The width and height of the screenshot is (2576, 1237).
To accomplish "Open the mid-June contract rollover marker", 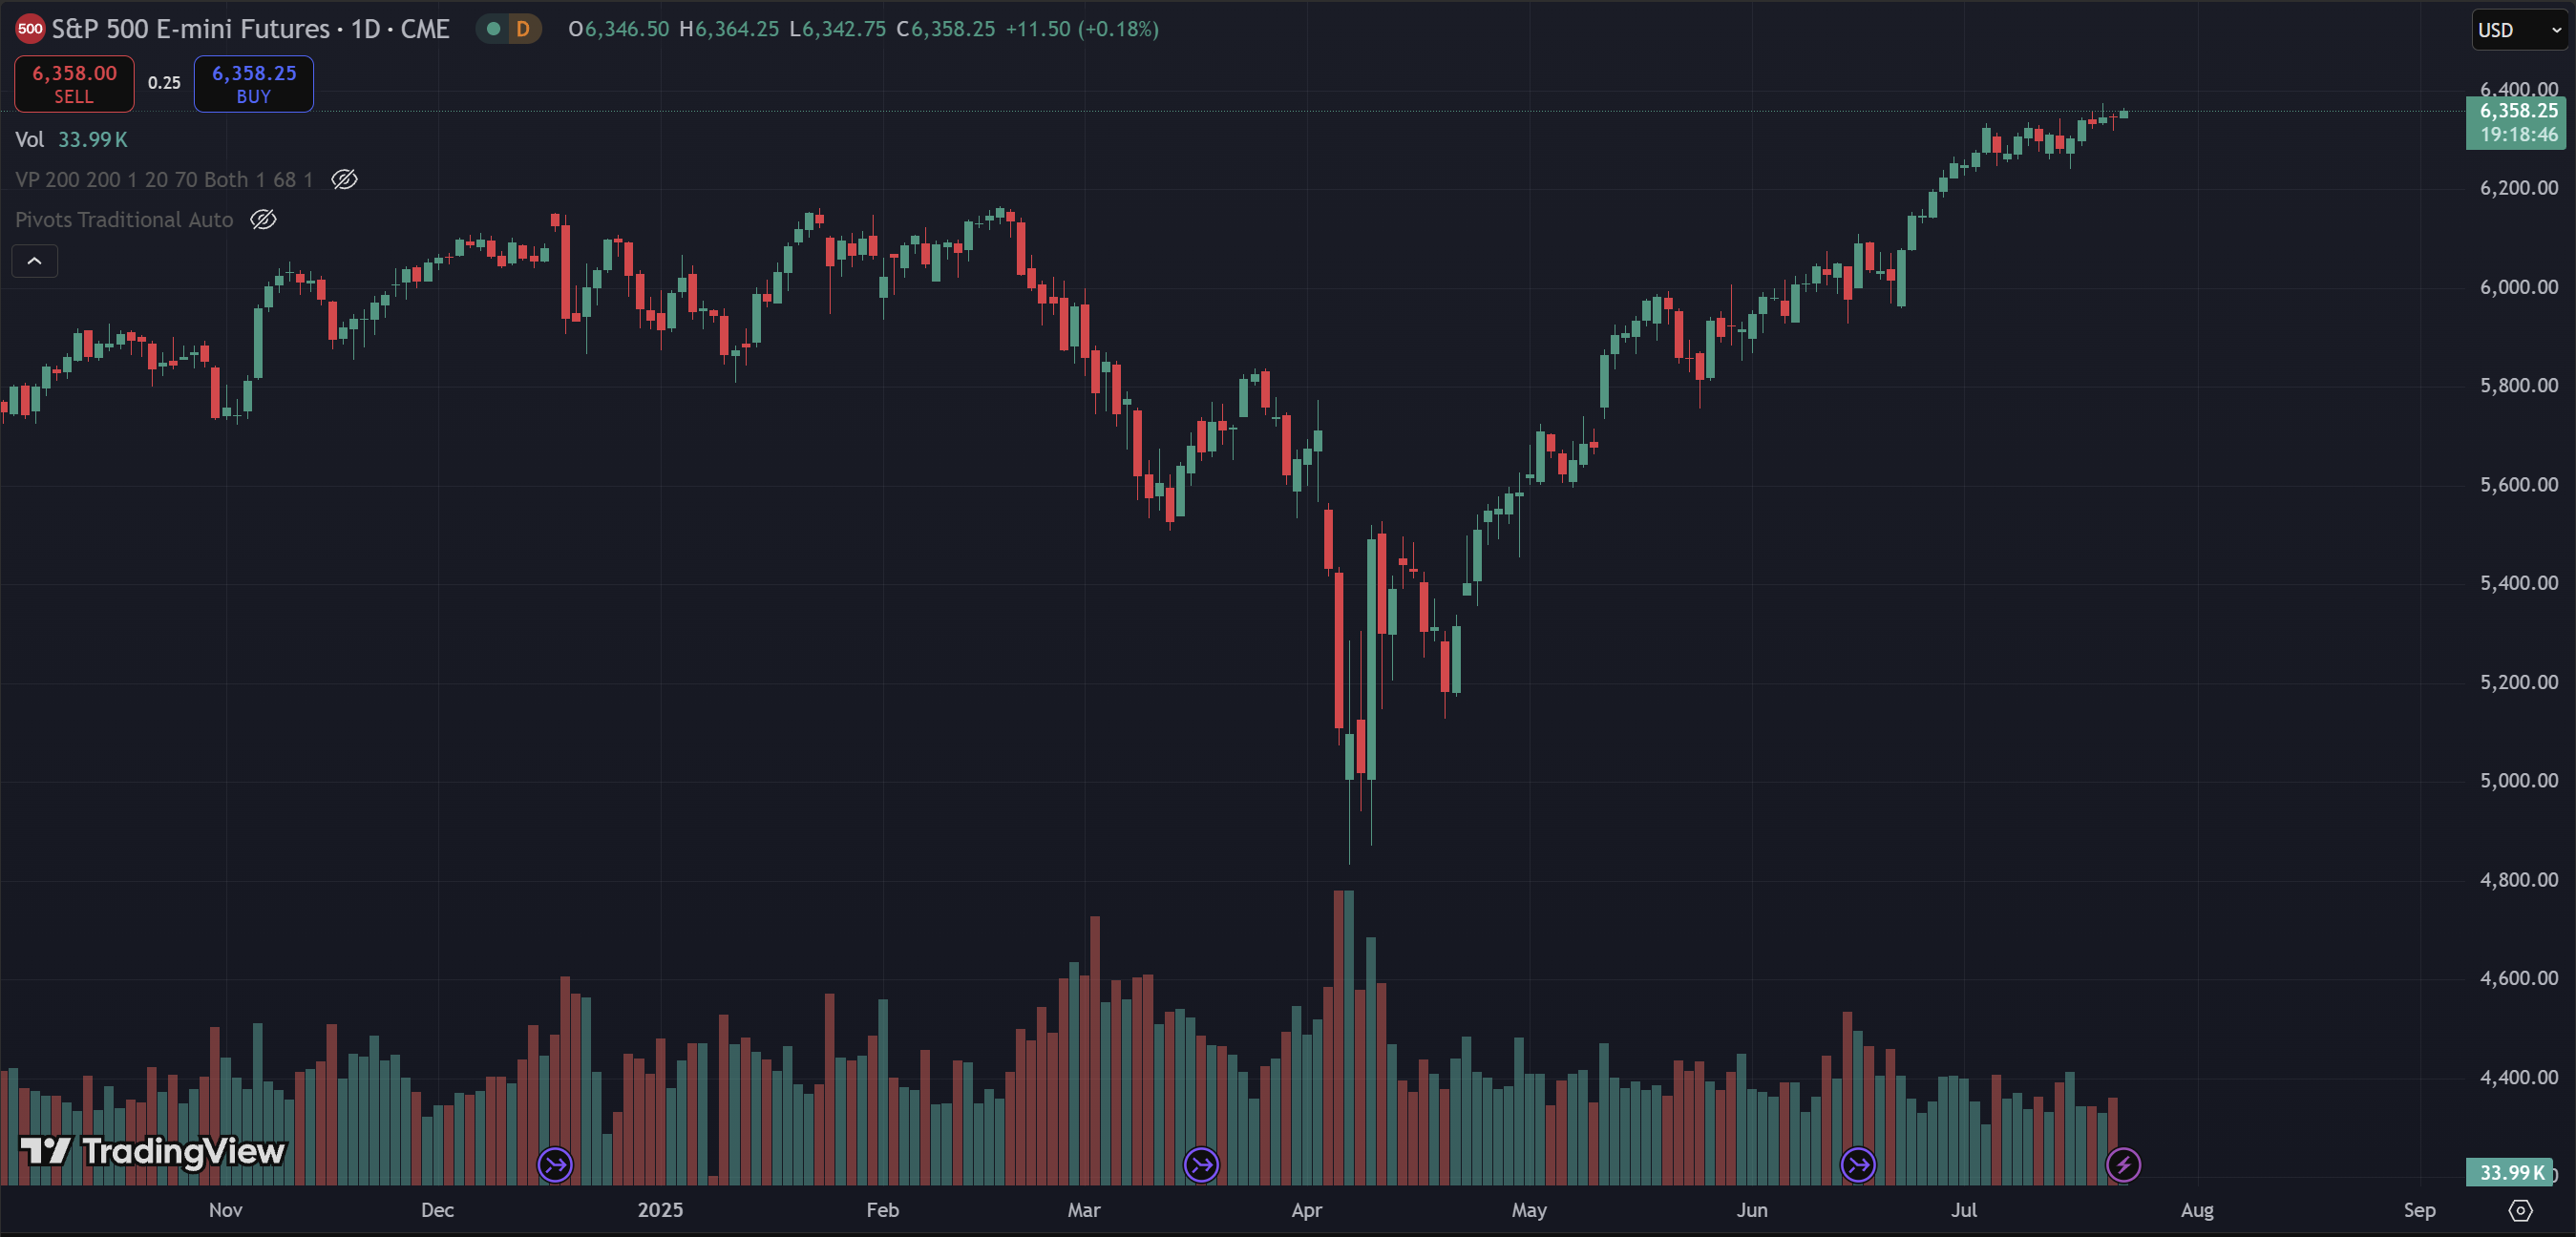I will pos(1858,1164).
